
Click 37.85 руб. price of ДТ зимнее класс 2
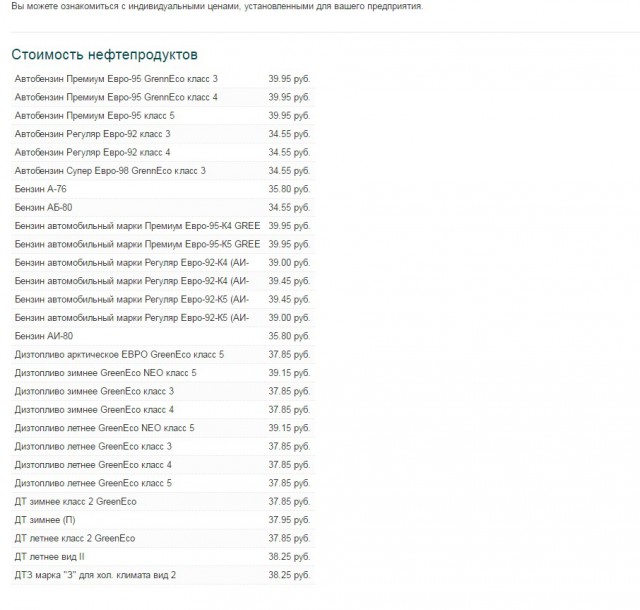(x=289, y=501)
